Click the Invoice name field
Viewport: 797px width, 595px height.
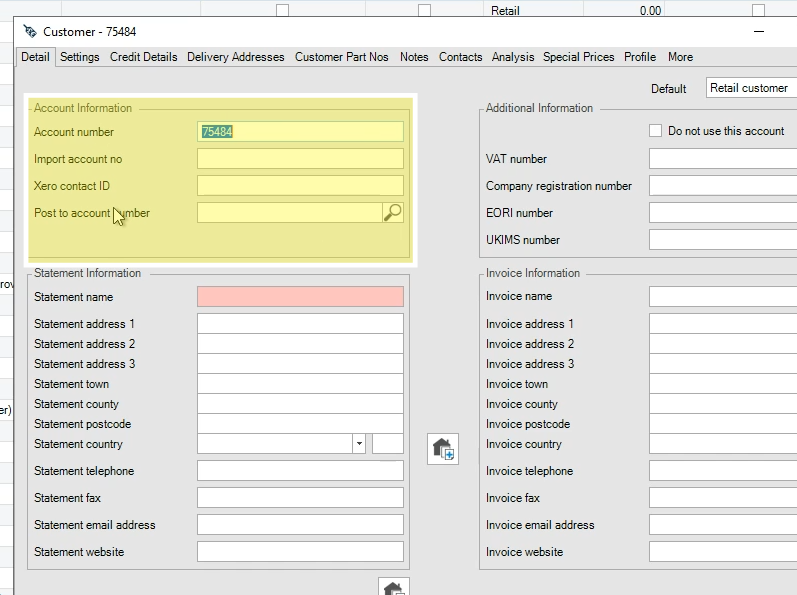[723, 296]
